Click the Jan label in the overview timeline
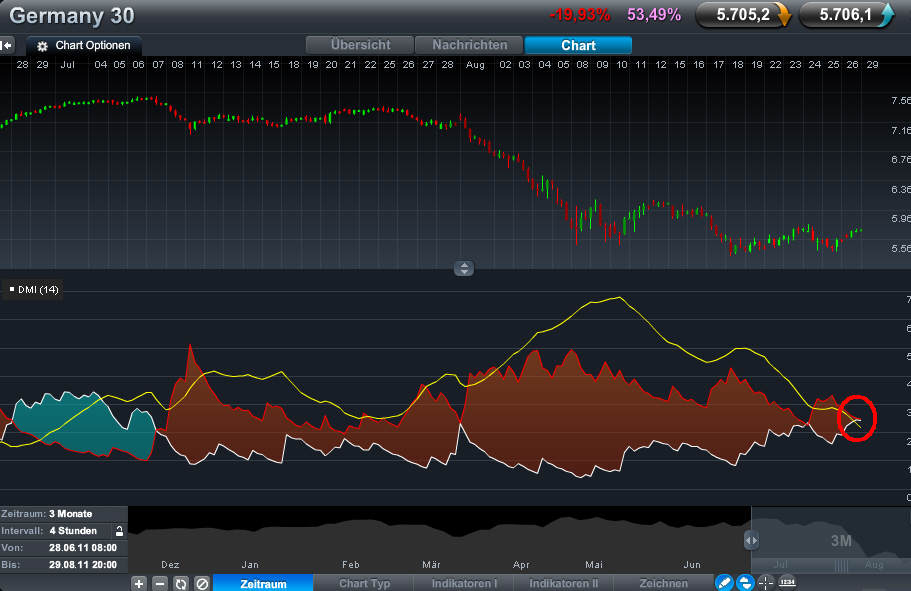This screenshot has height=591, width=911. [250, 564]
